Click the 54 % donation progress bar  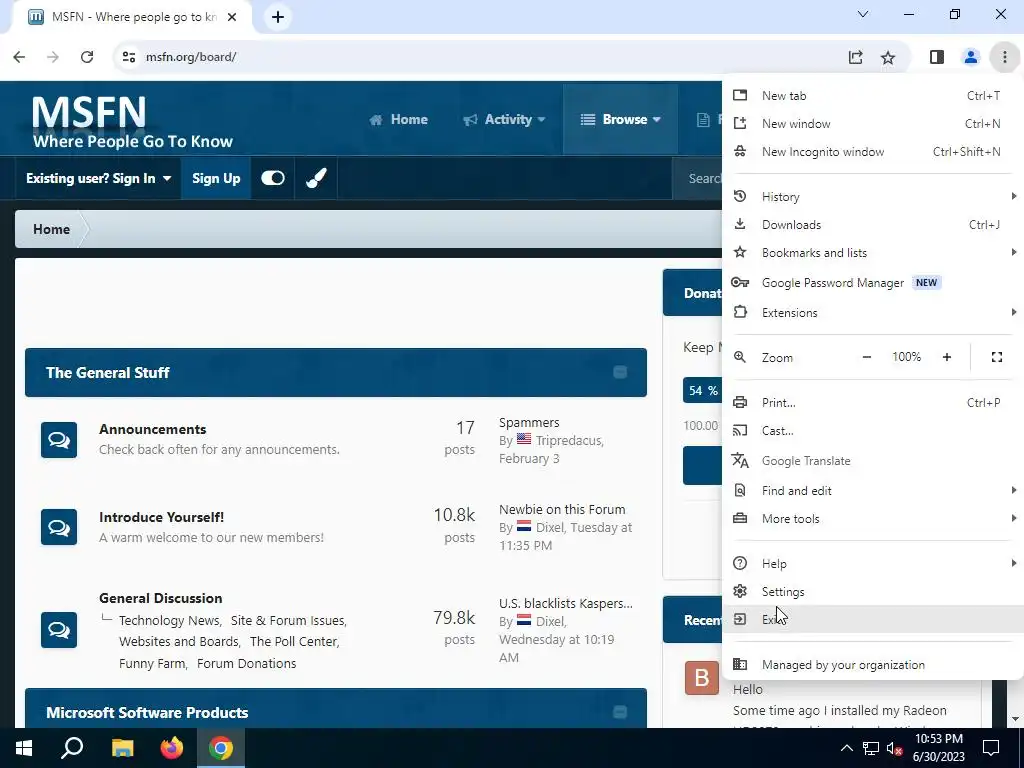pyautogui.click(x=702, y=391)
